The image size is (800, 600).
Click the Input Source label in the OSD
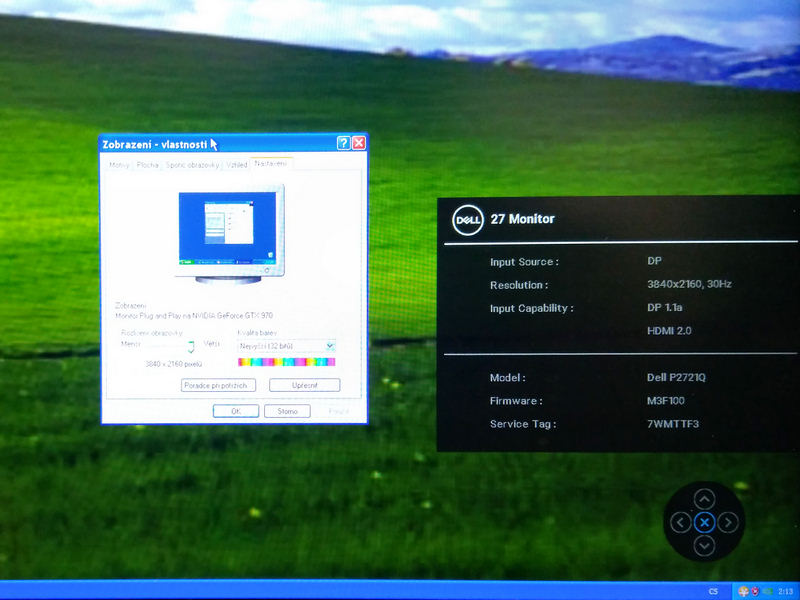click(524, 262)
